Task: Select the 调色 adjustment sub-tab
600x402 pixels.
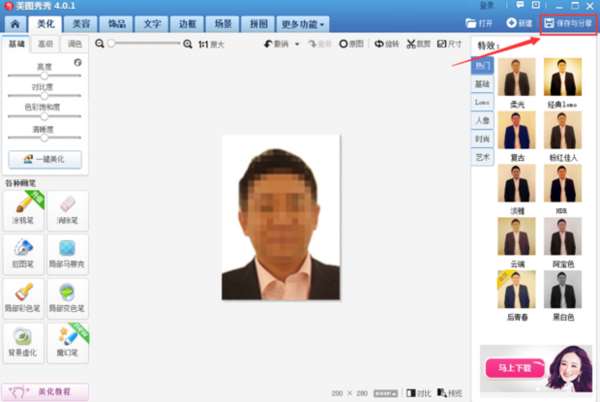Action: point(75,44)
